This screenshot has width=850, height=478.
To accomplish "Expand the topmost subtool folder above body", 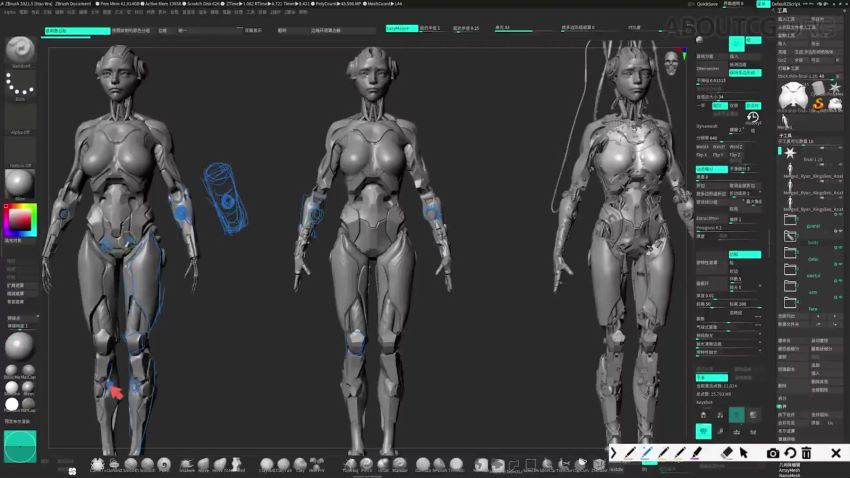I will [x=790, y=219].
